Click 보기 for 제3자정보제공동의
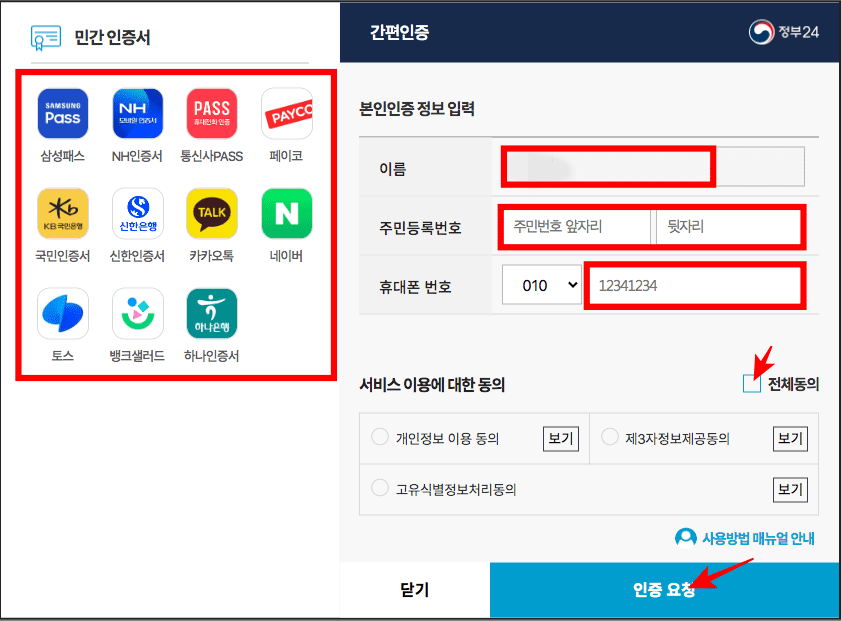Screen dimensions: 841x621 (790, 439)
